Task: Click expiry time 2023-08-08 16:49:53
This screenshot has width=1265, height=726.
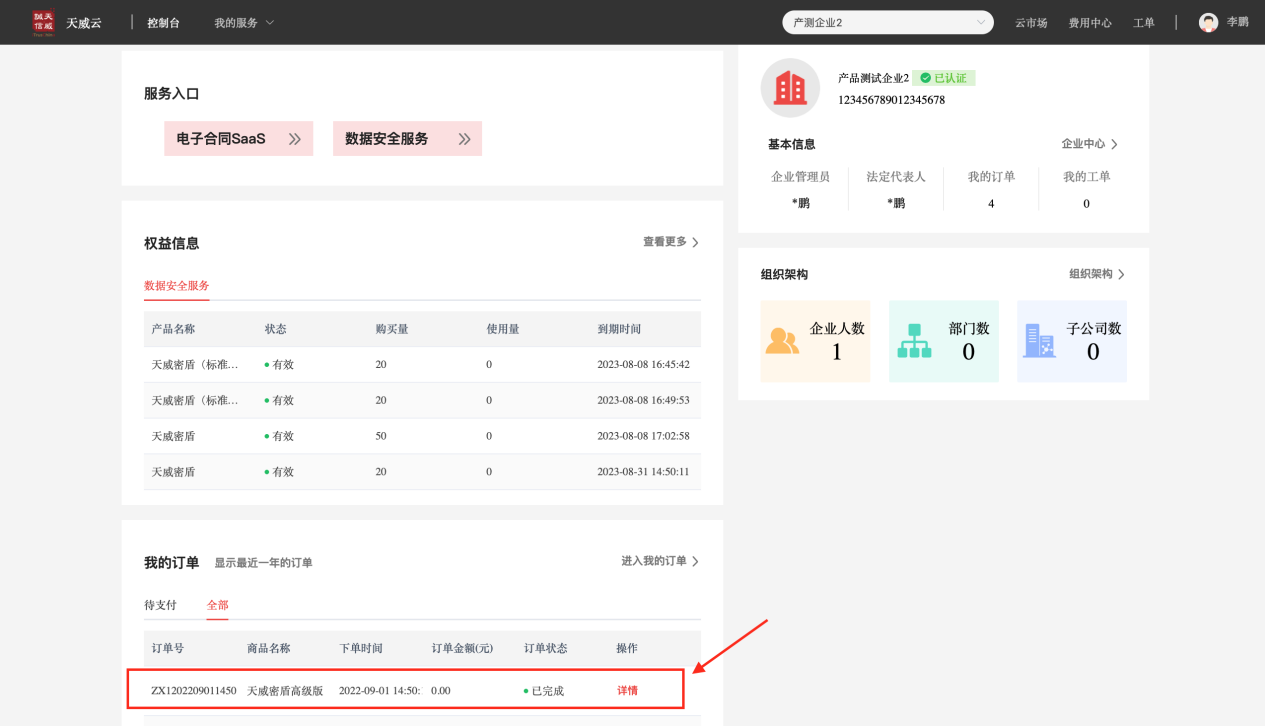Action: pyautogui.click(x=643, y=400)
